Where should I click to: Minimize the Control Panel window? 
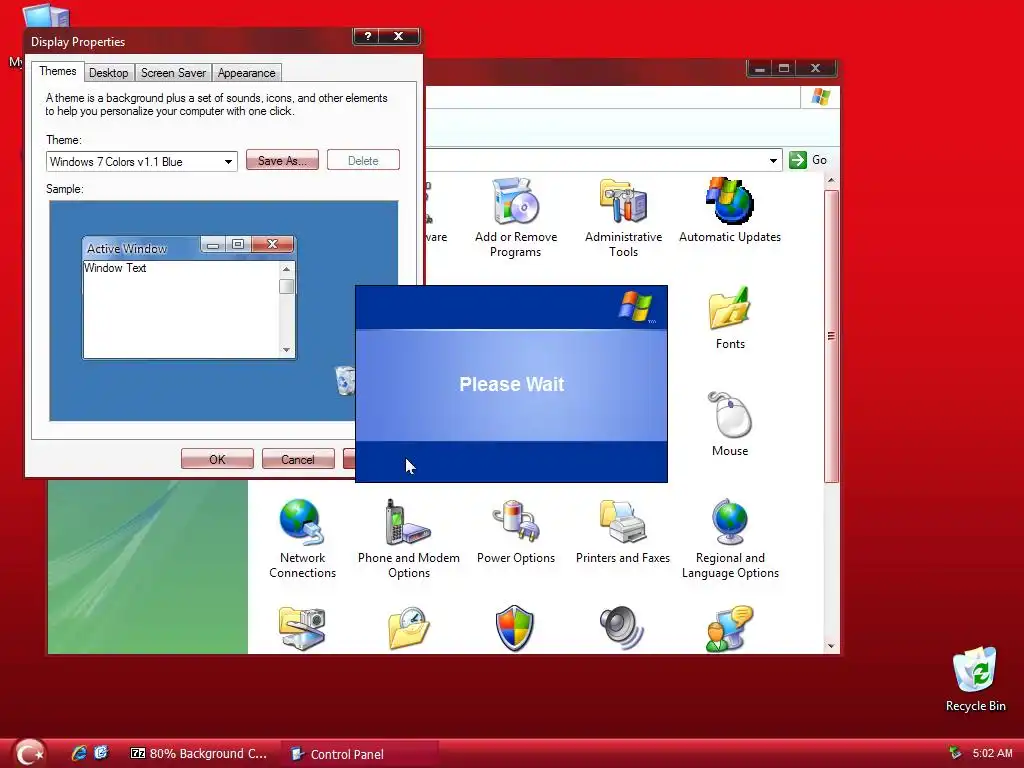[760, 68]
